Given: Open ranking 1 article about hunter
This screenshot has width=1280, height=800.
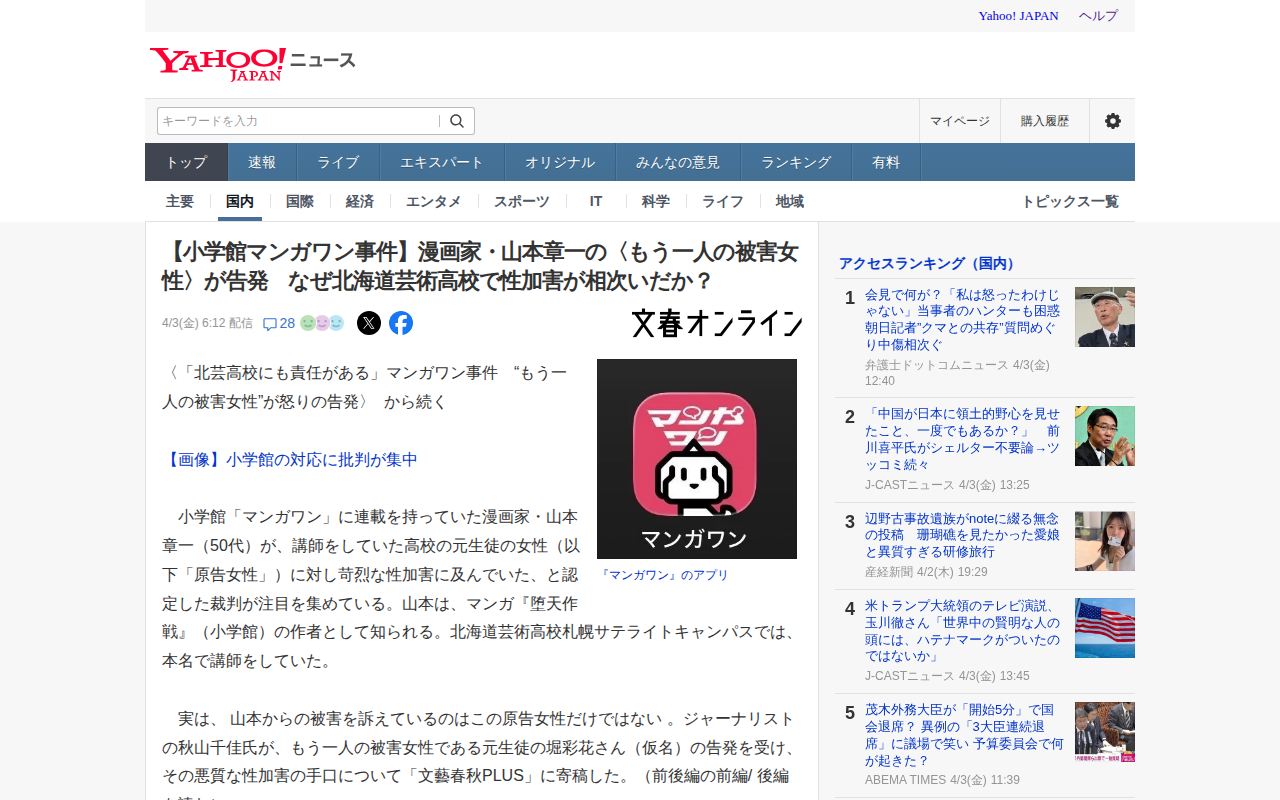Looking at the screenshot, I should pyautogui.click(x=962, y=320).
